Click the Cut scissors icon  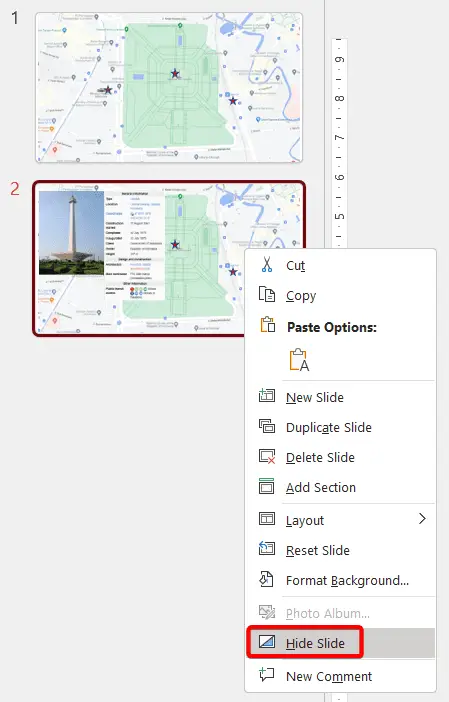267,265
